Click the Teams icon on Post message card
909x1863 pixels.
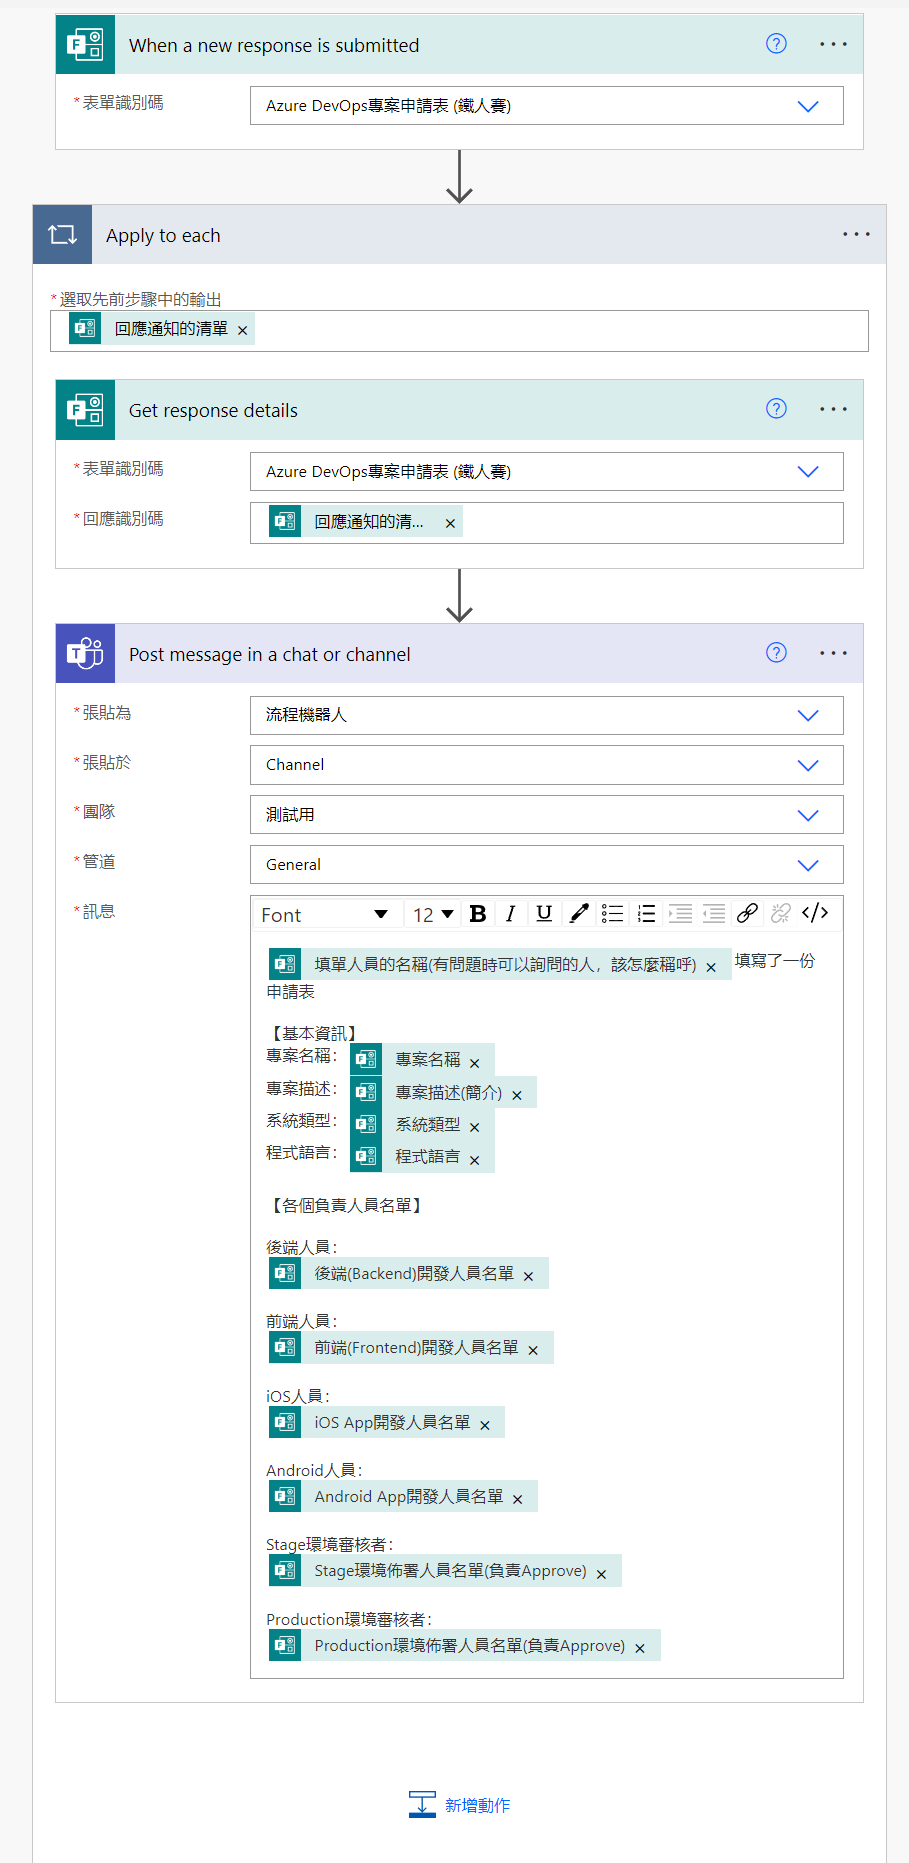tap(85, 653)
